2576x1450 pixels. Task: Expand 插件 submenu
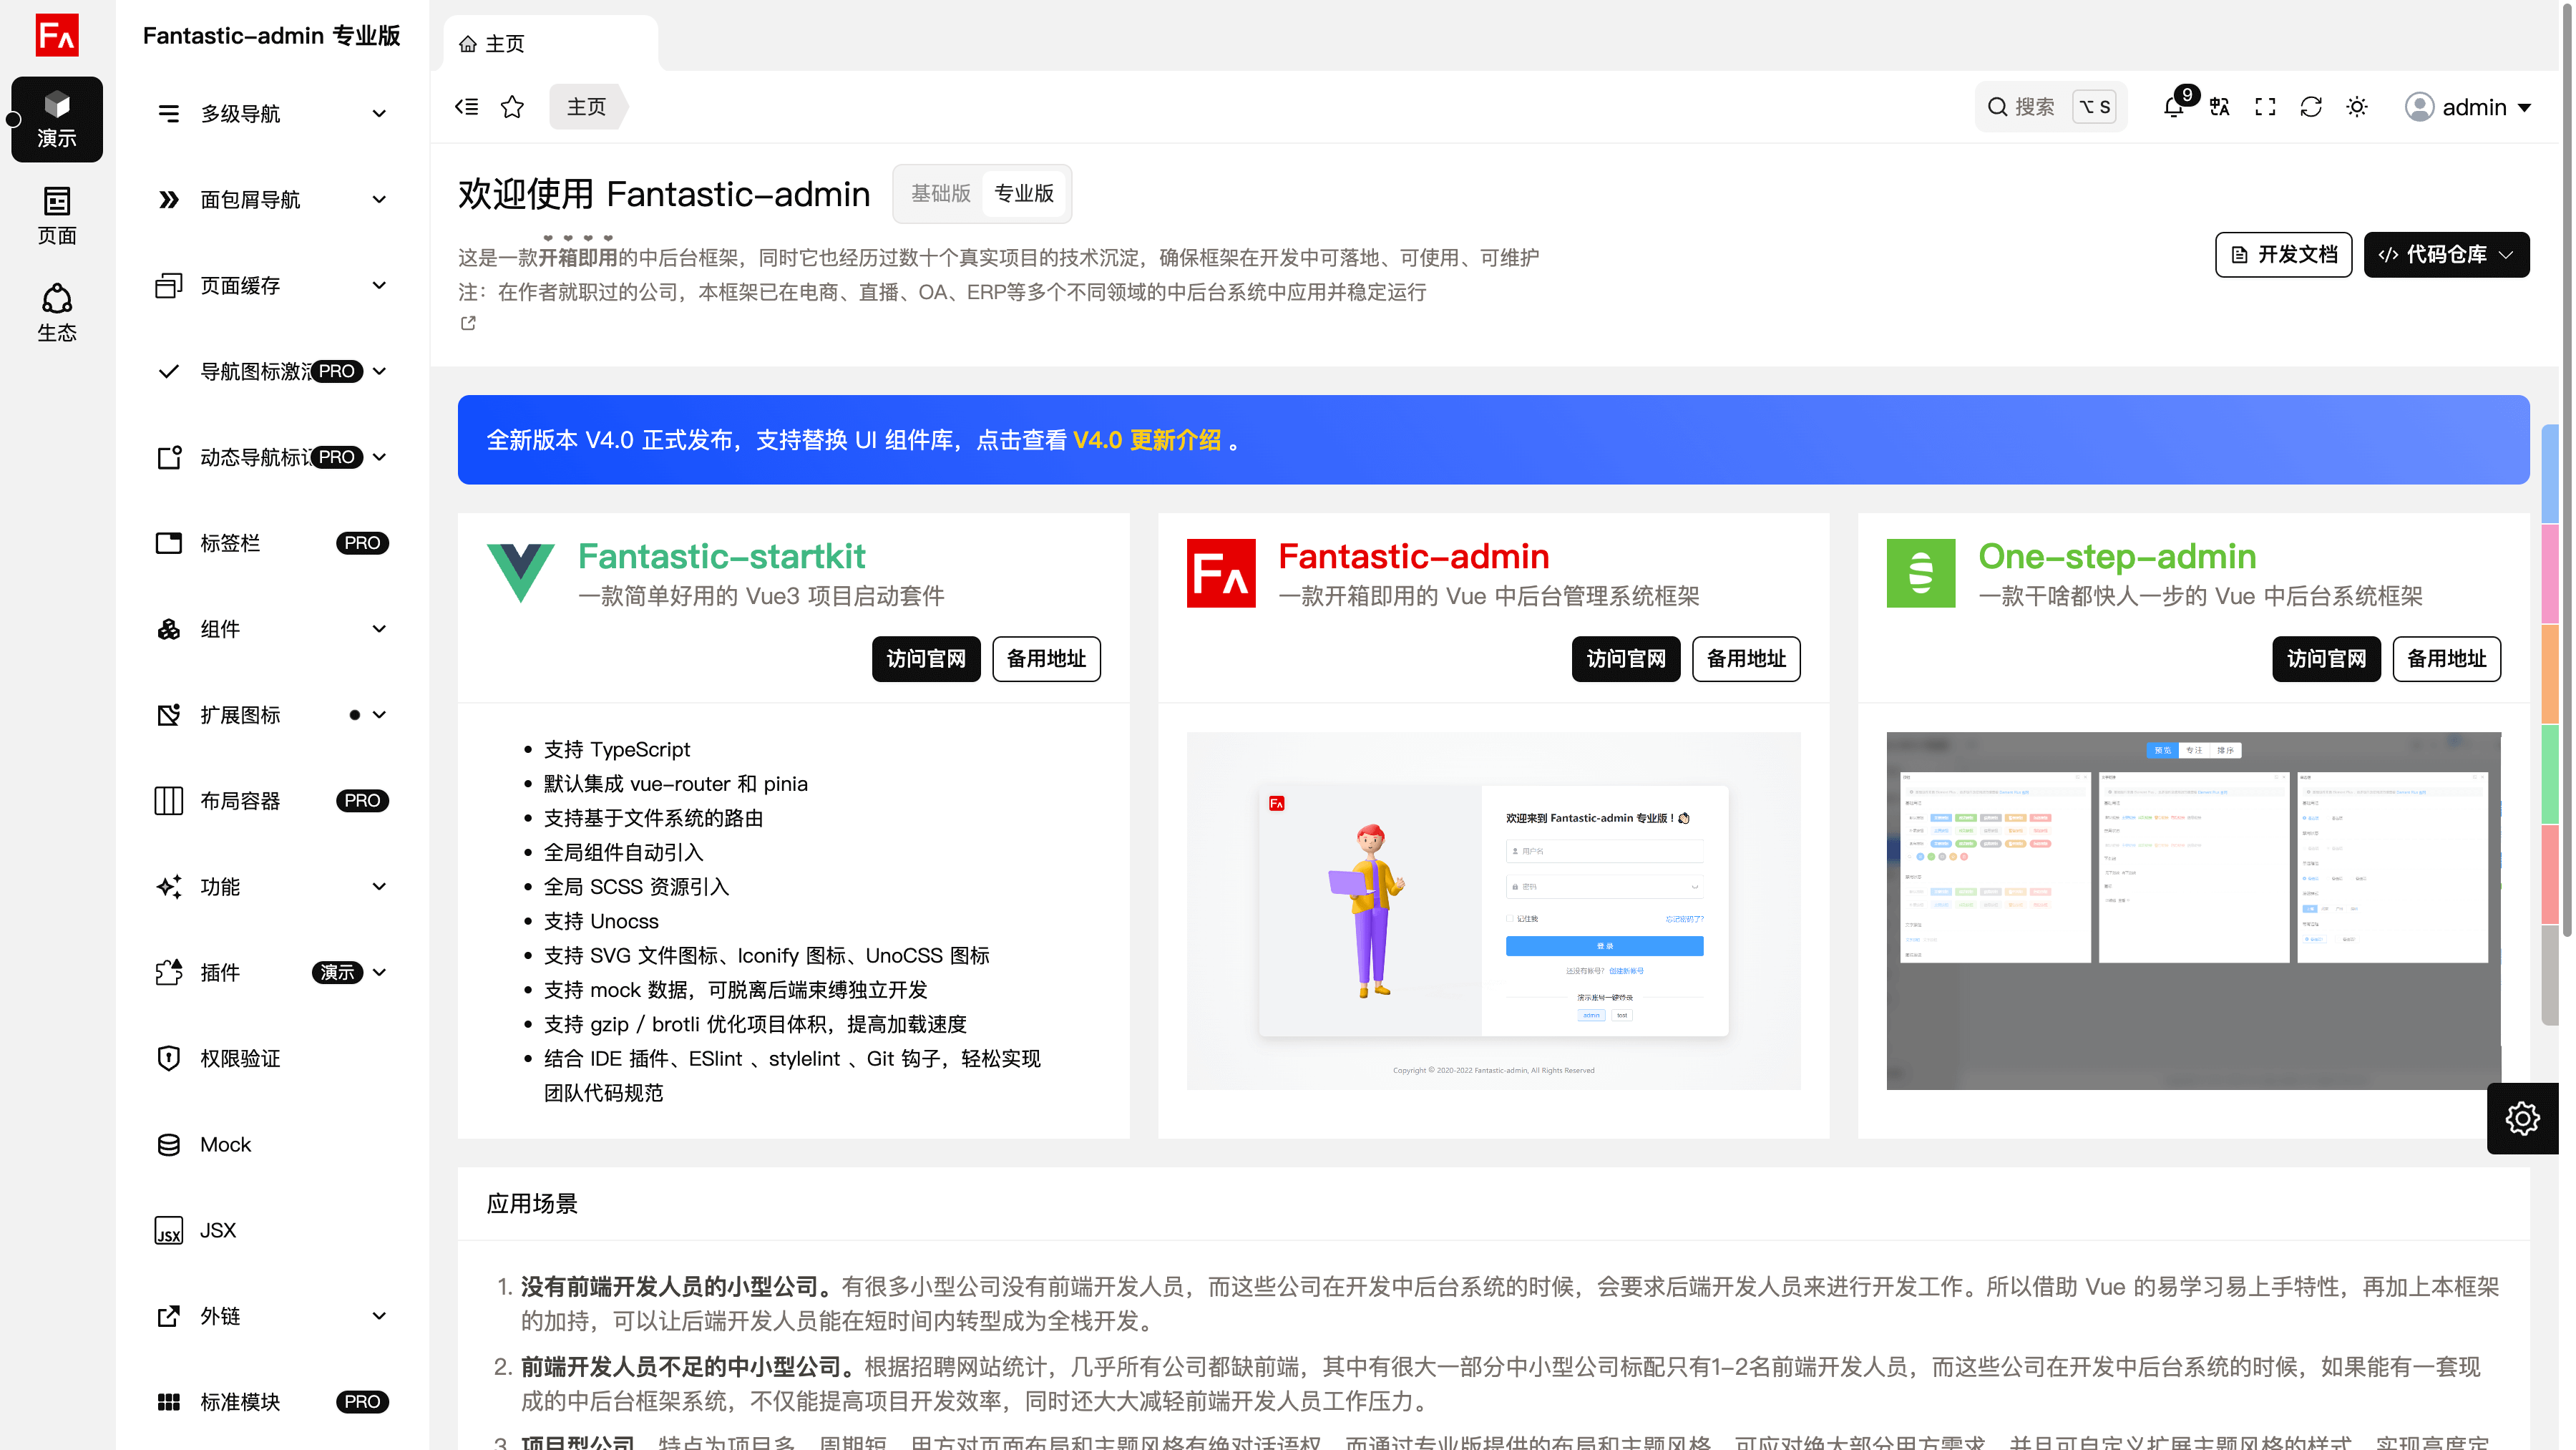[272, 973]
